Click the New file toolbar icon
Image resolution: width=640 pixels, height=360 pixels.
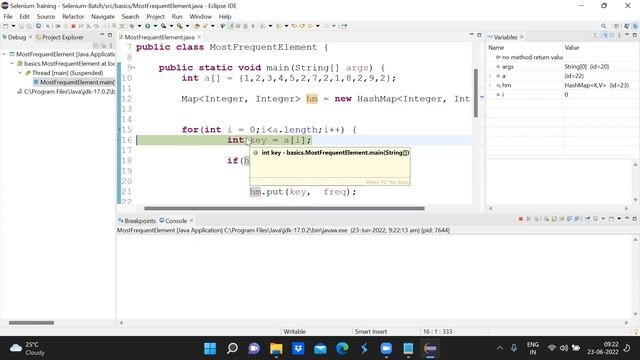pos(6,26)
